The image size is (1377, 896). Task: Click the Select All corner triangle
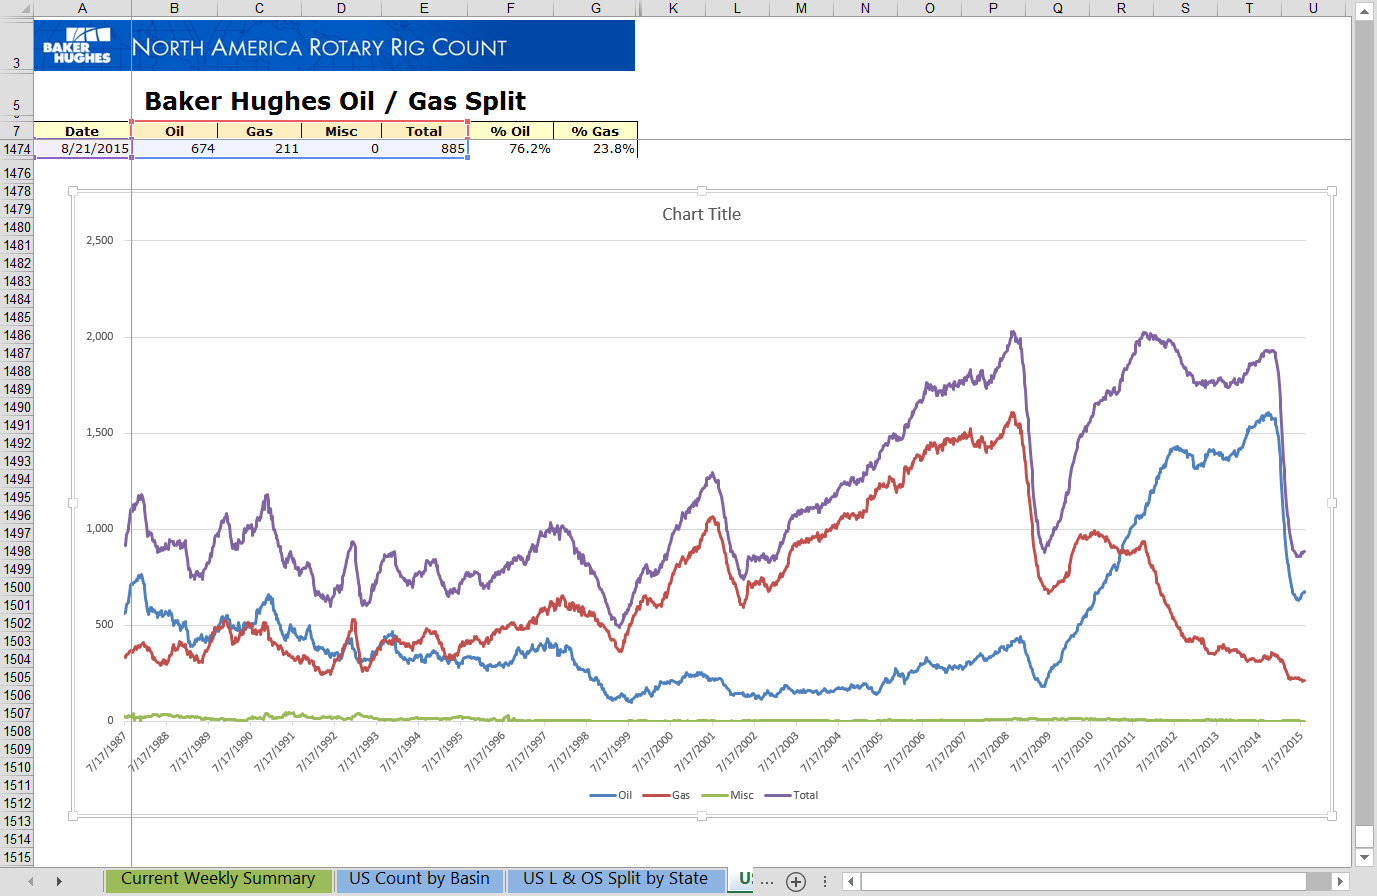17,8
